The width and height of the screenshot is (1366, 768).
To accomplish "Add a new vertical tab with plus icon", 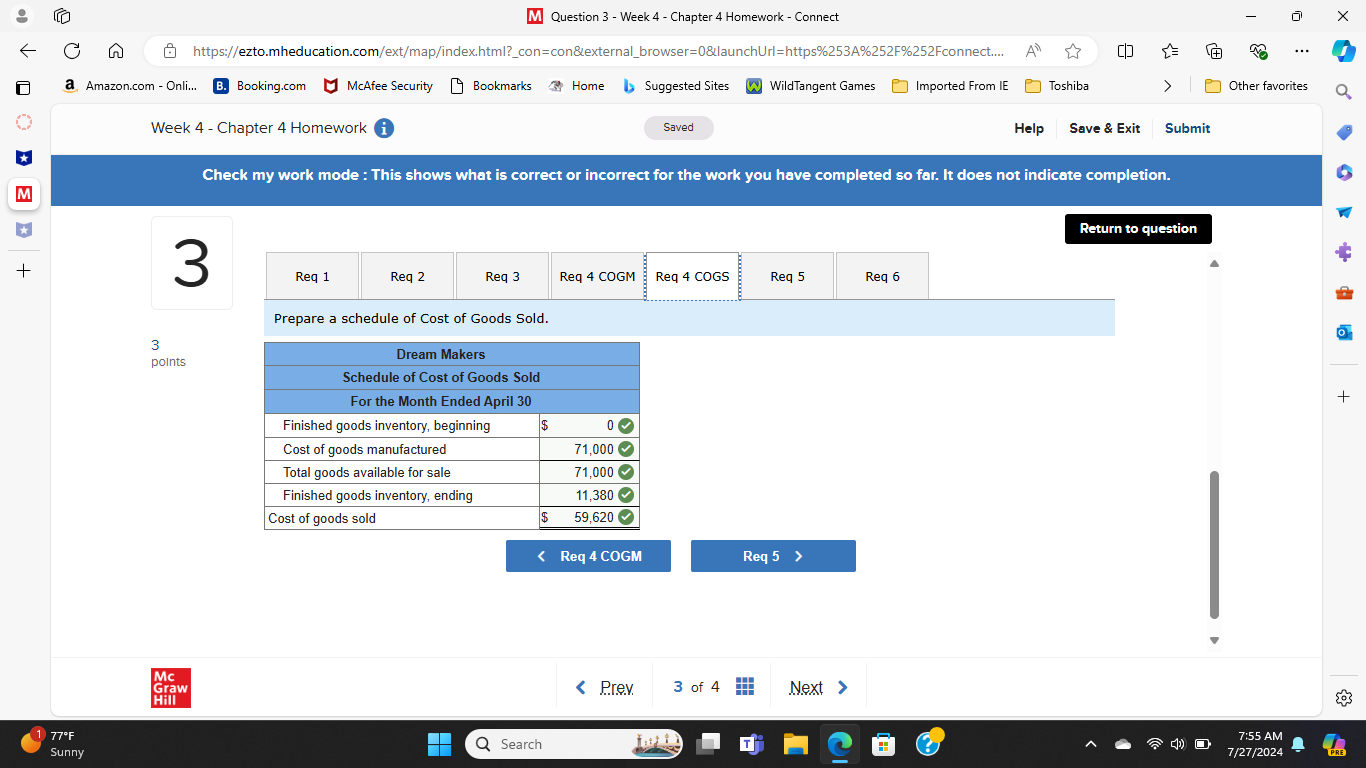I will pos(24,271).
